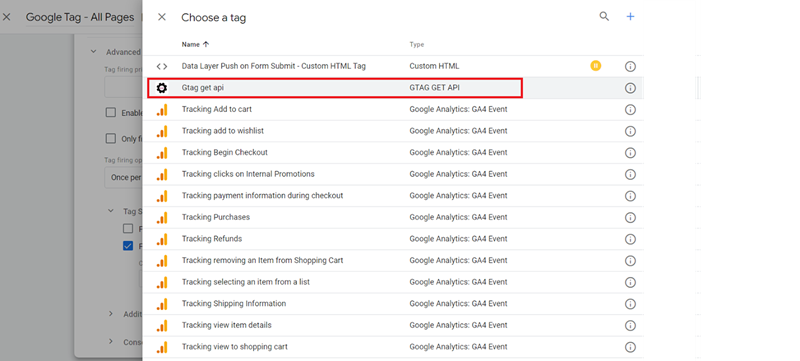Pick Tracking clicks on Internal Promotions tag
Viewport: 800px width, 361px height.
[248, 174]
